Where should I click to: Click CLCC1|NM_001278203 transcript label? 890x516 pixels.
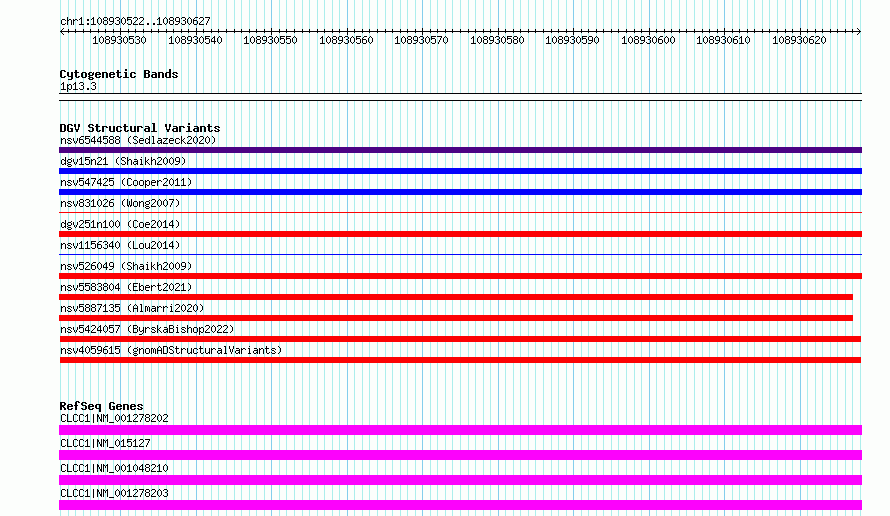tap(114, 493)
